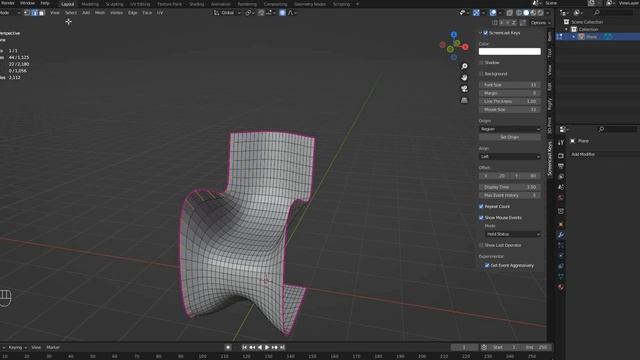This screenshot has height=360, width=640.
Task: Select edge selection mode icon
Action: (x=35, y=13)
